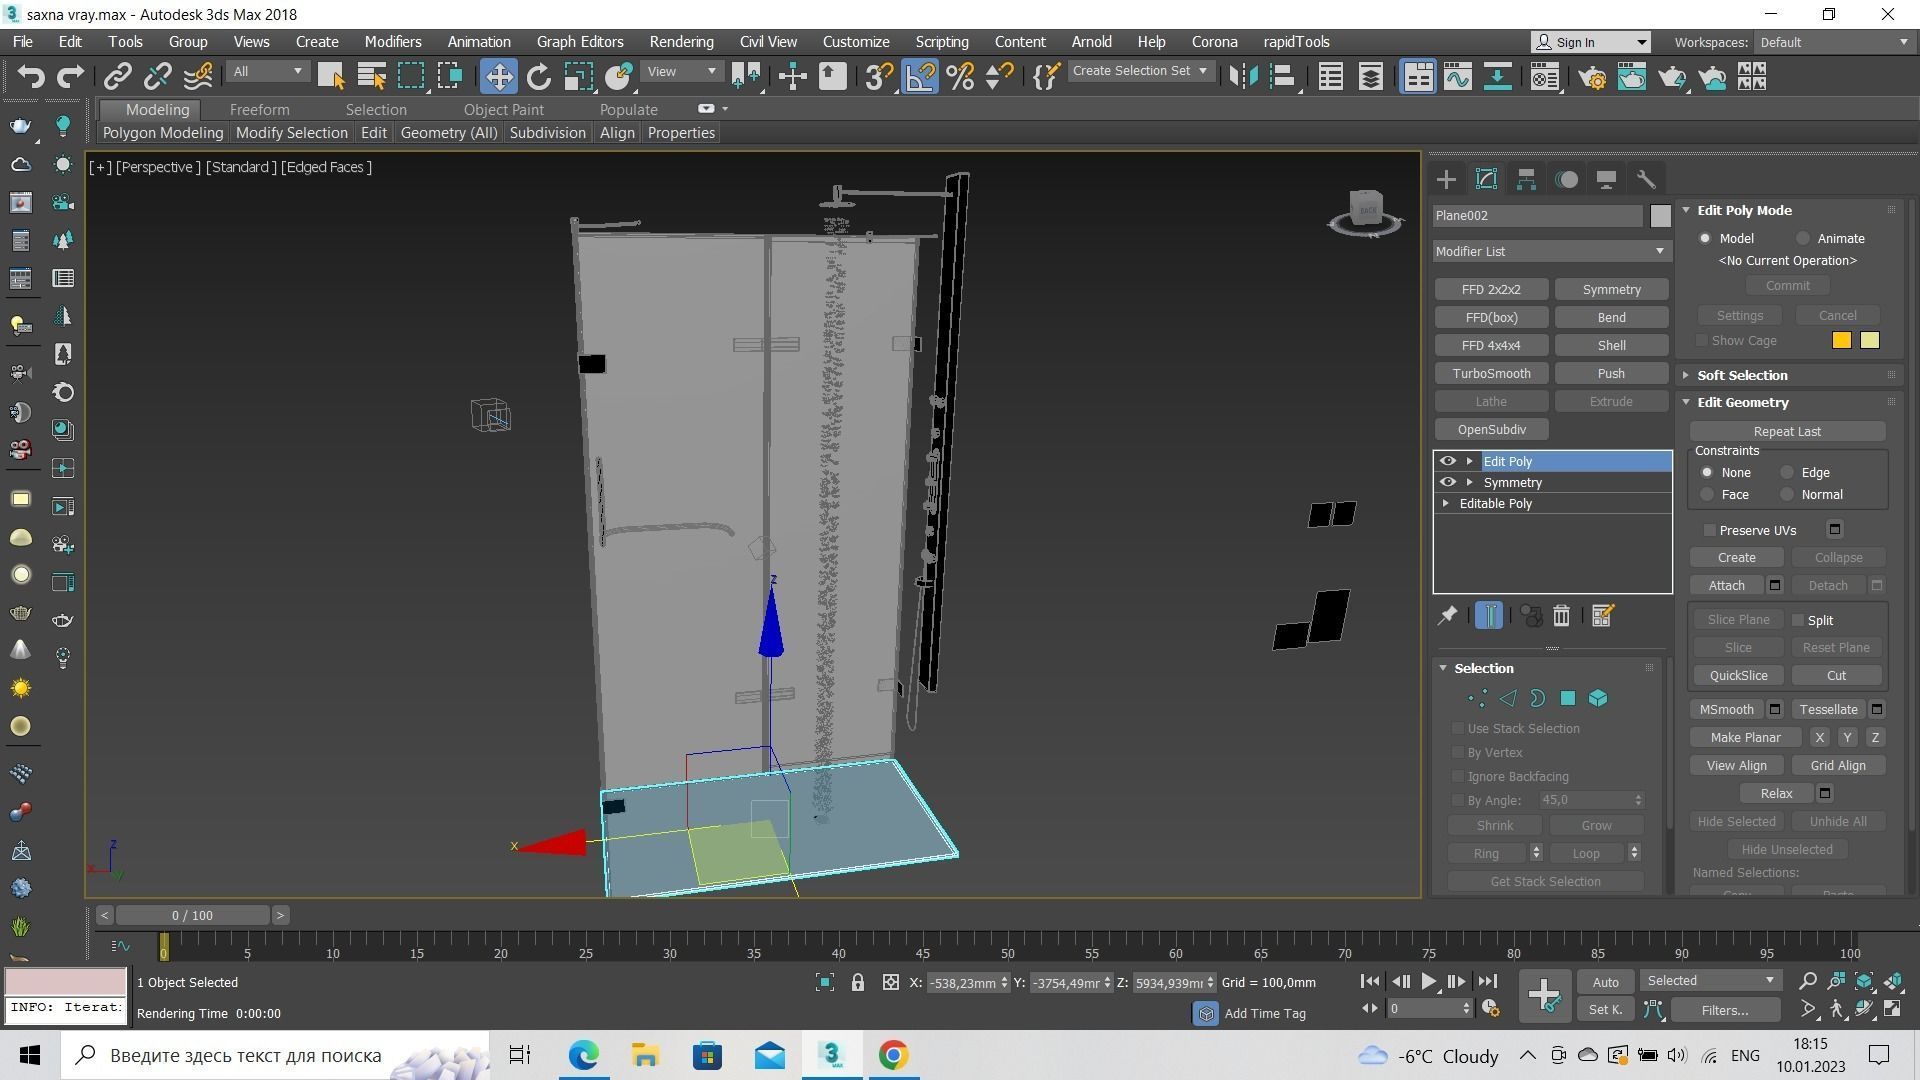Open the Modifier List dropdown
This screenshot has width=1920, height=1080.
(1551, 252)
